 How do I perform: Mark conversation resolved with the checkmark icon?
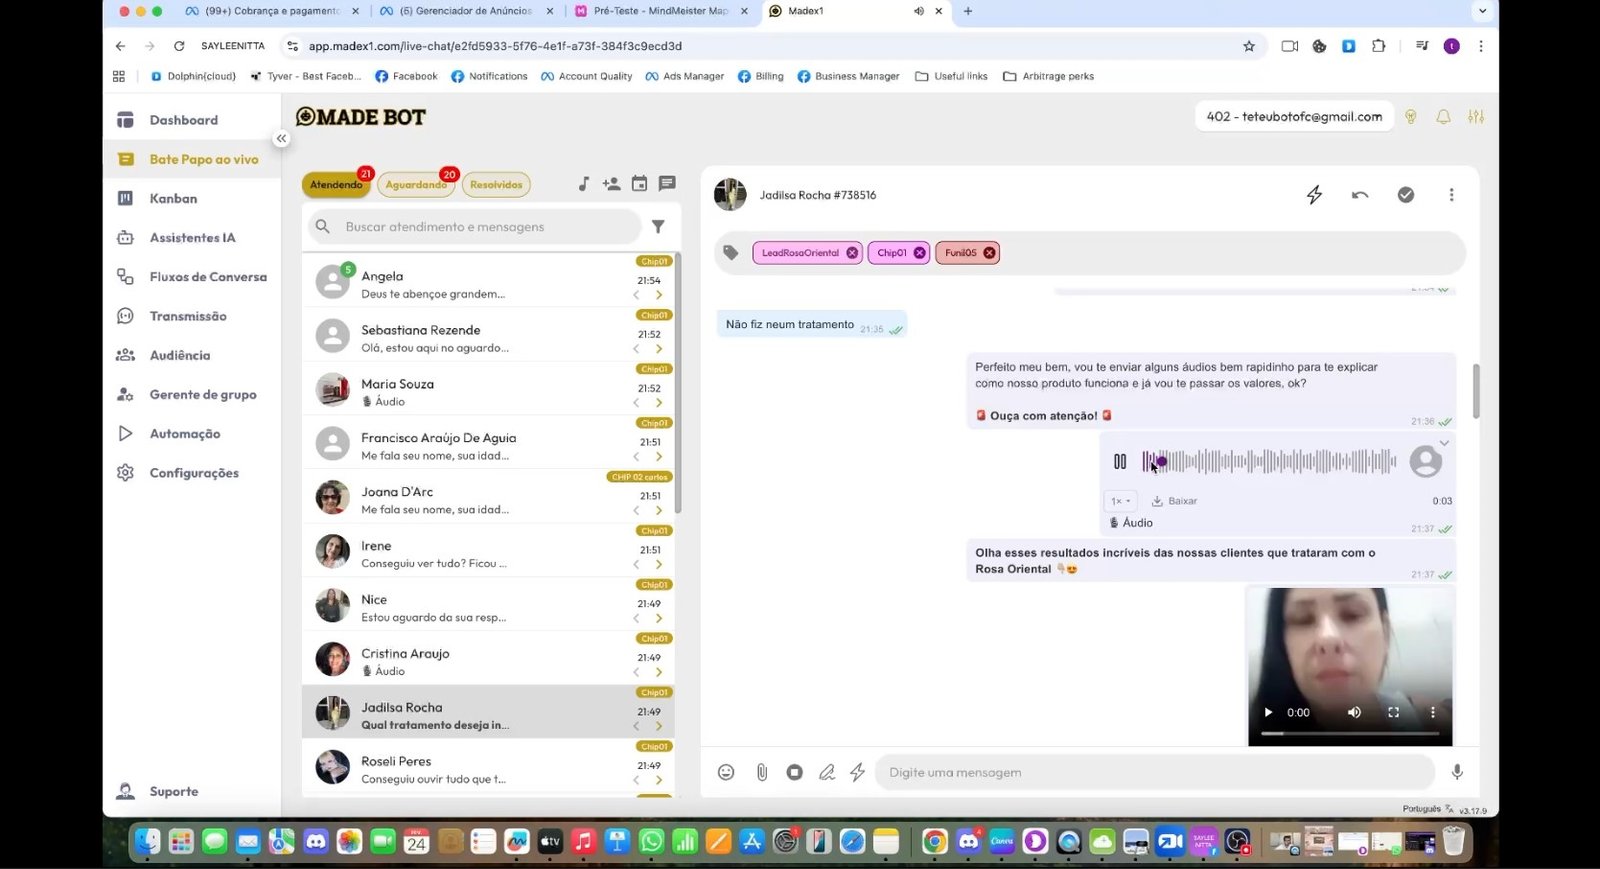(1405, 195)
